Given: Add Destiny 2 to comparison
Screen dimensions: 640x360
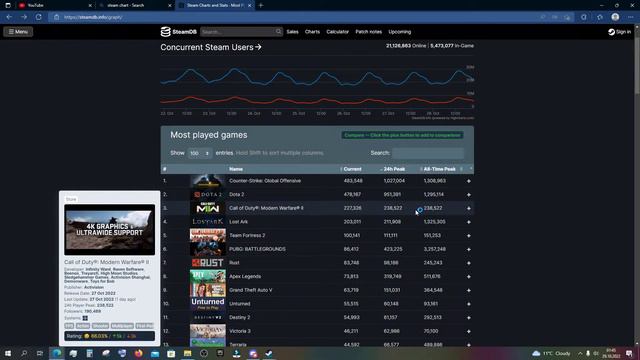Looking at the screenshot, I should click(469, 318).
